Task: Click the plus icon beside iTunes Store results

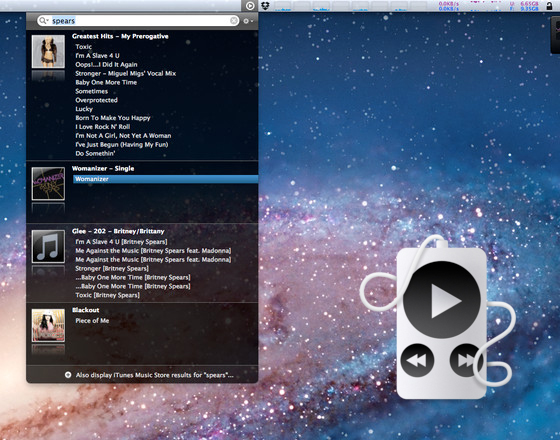Action: [x=68, y=375]
